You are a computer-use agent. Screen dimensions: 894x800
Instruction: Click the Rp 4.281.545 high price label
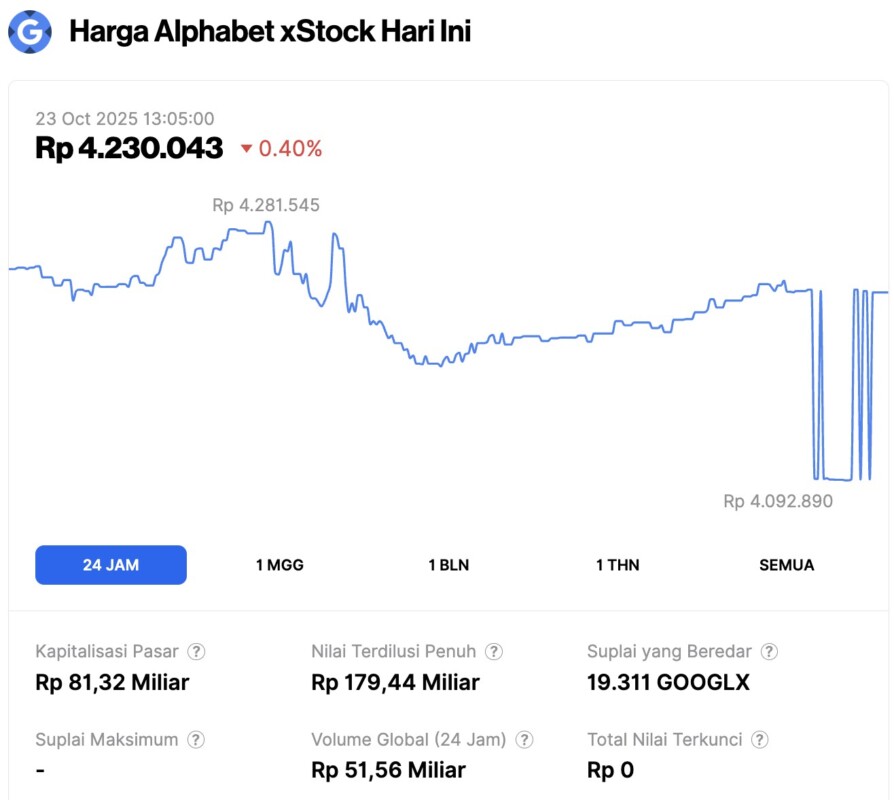(x=266, y=205)
